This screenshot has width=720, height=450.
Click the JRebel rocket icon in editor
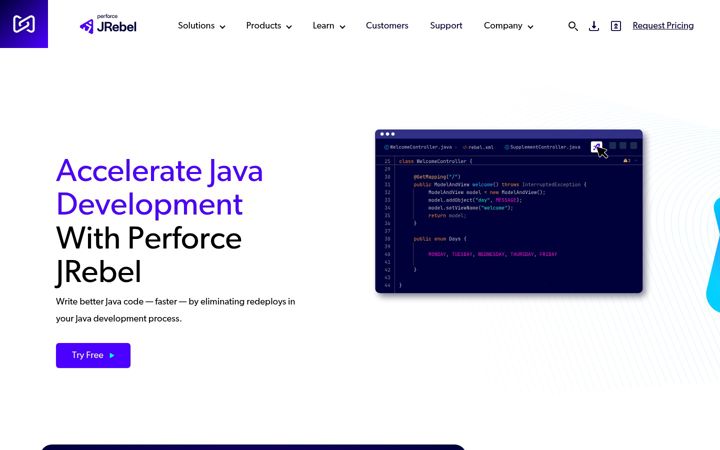(x=596, y=147)
